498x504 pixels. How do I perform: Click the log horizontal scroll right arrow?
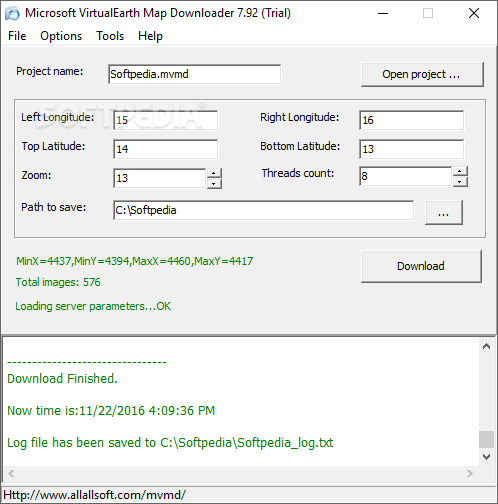click(x=470, y=473)
